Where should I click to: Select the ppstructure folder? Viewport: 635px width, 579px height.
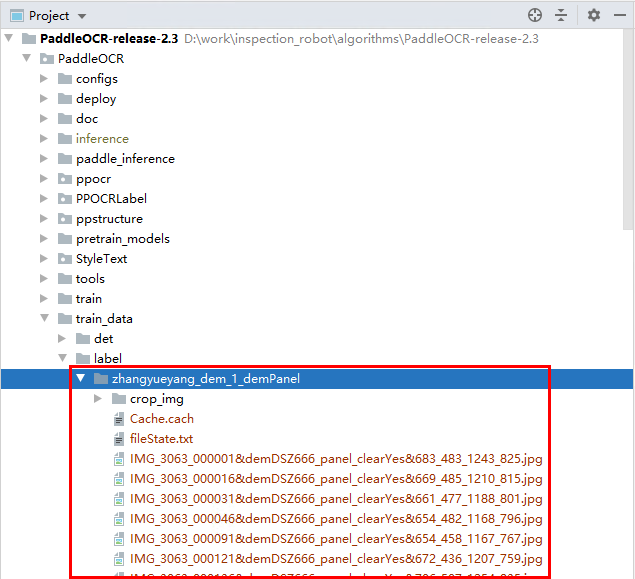click(108, 219)
